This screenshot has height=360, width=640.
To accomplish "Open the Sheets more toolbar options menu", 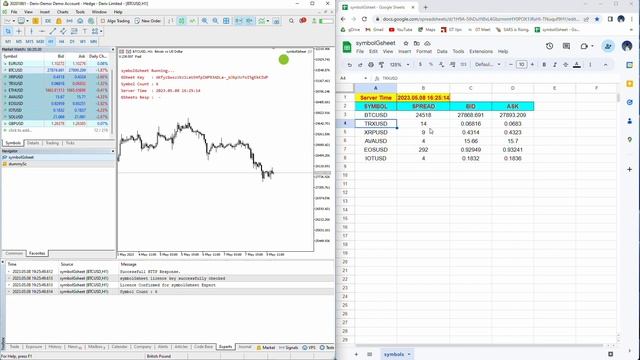I will click(590, 64).
